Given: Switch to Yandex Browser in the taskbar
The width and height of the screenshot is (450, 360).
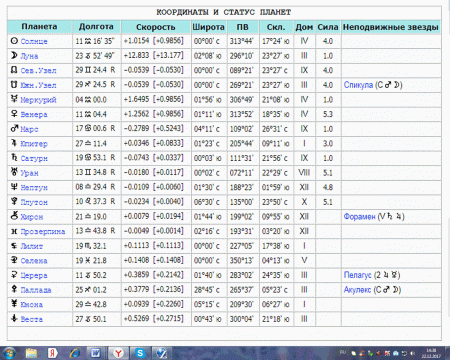Looking at the screenshot, I should point(118,353).
